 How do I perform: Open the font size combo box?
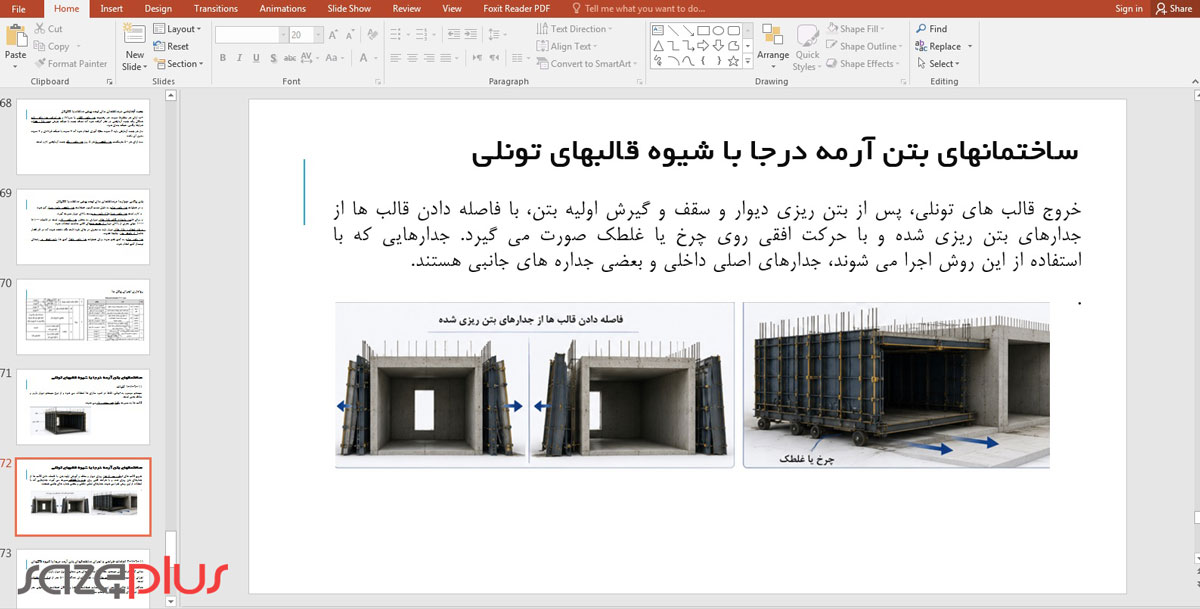[x=309, y=35]
